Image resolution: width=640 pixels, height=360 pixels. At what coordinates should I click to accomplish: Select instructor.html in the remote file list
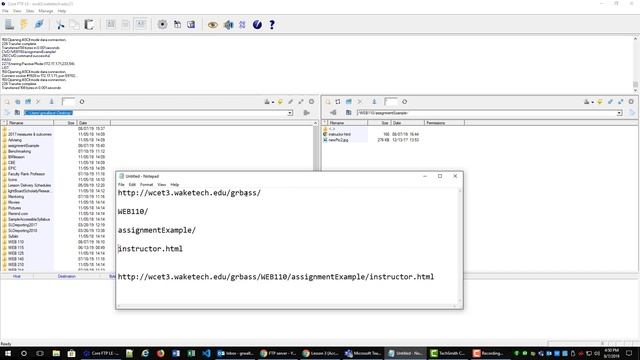coord(340,134)
